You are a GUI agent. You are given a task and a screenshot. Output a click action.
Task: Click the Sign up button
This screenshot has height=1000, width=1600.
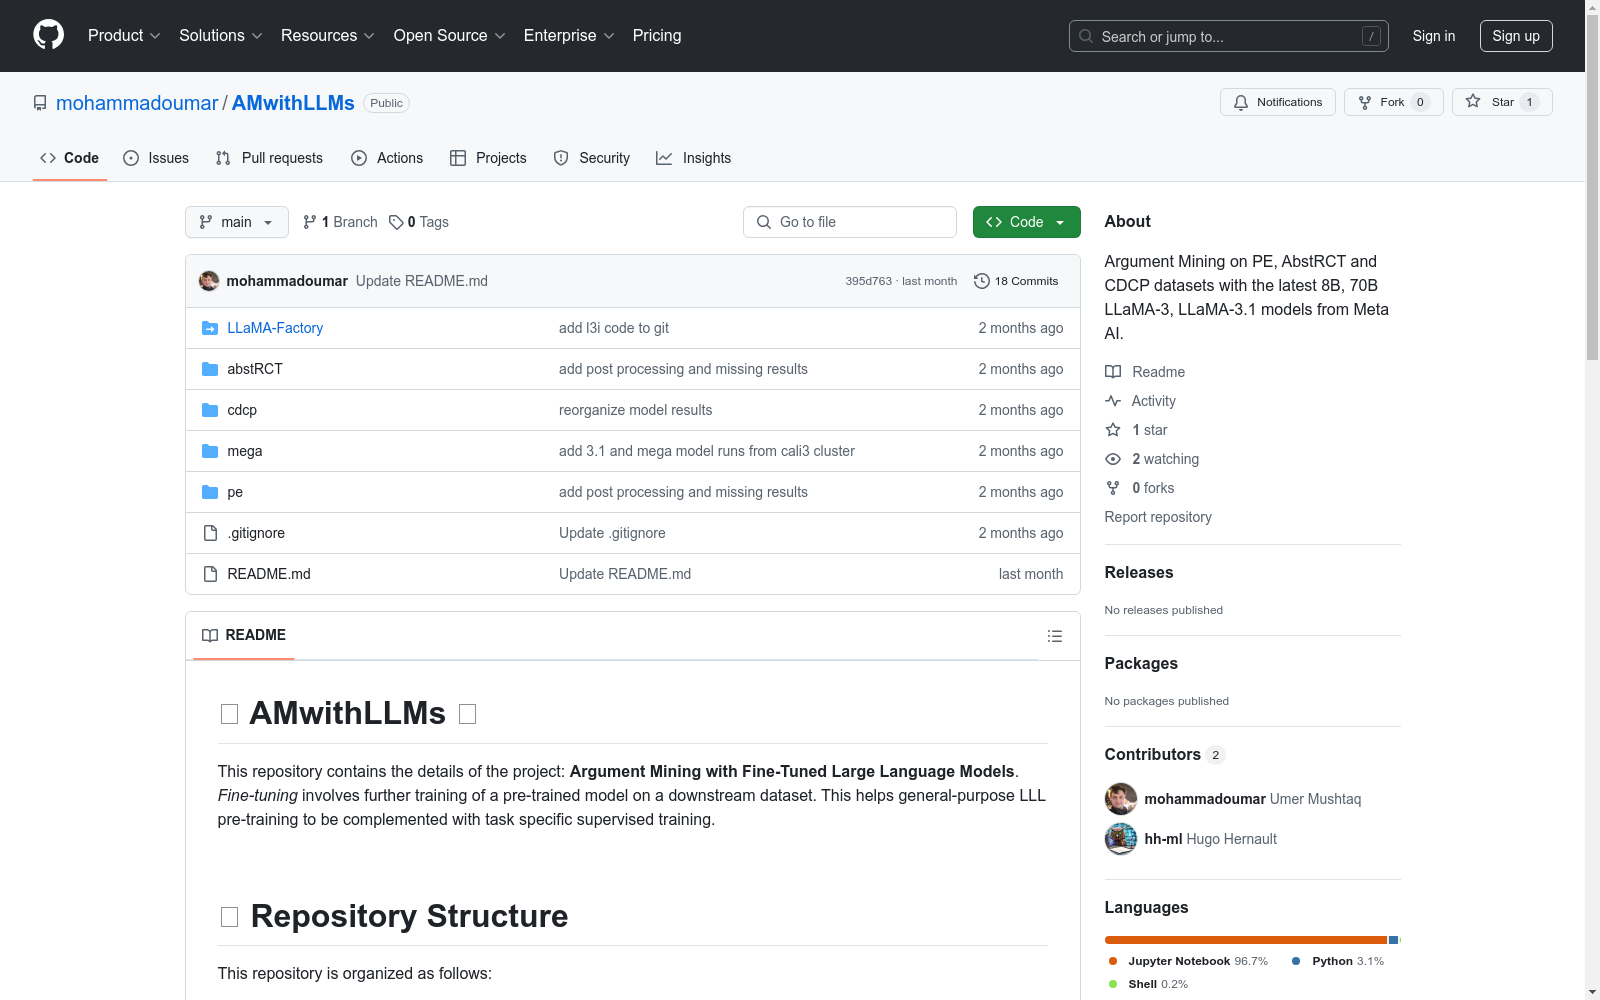point(1516,36)
